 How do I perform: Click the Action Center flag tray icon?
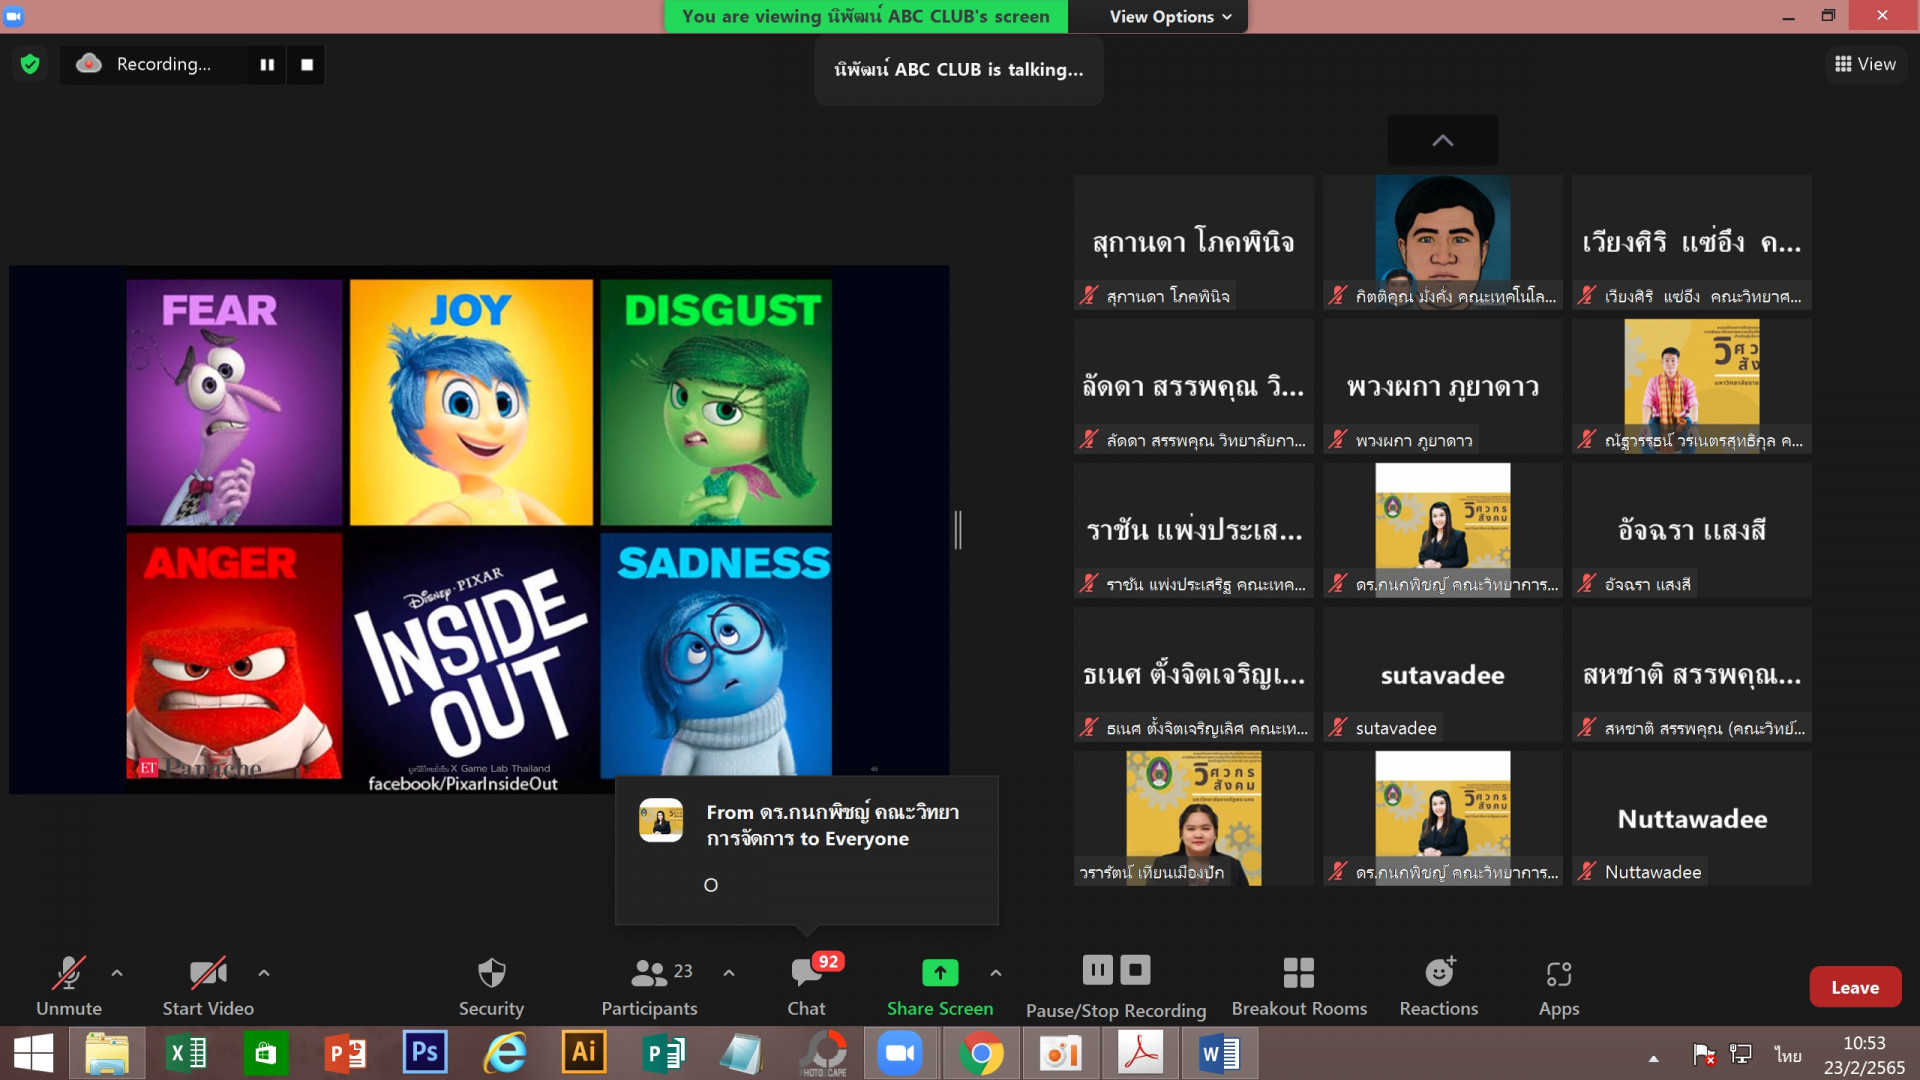pos(1704,1055)
